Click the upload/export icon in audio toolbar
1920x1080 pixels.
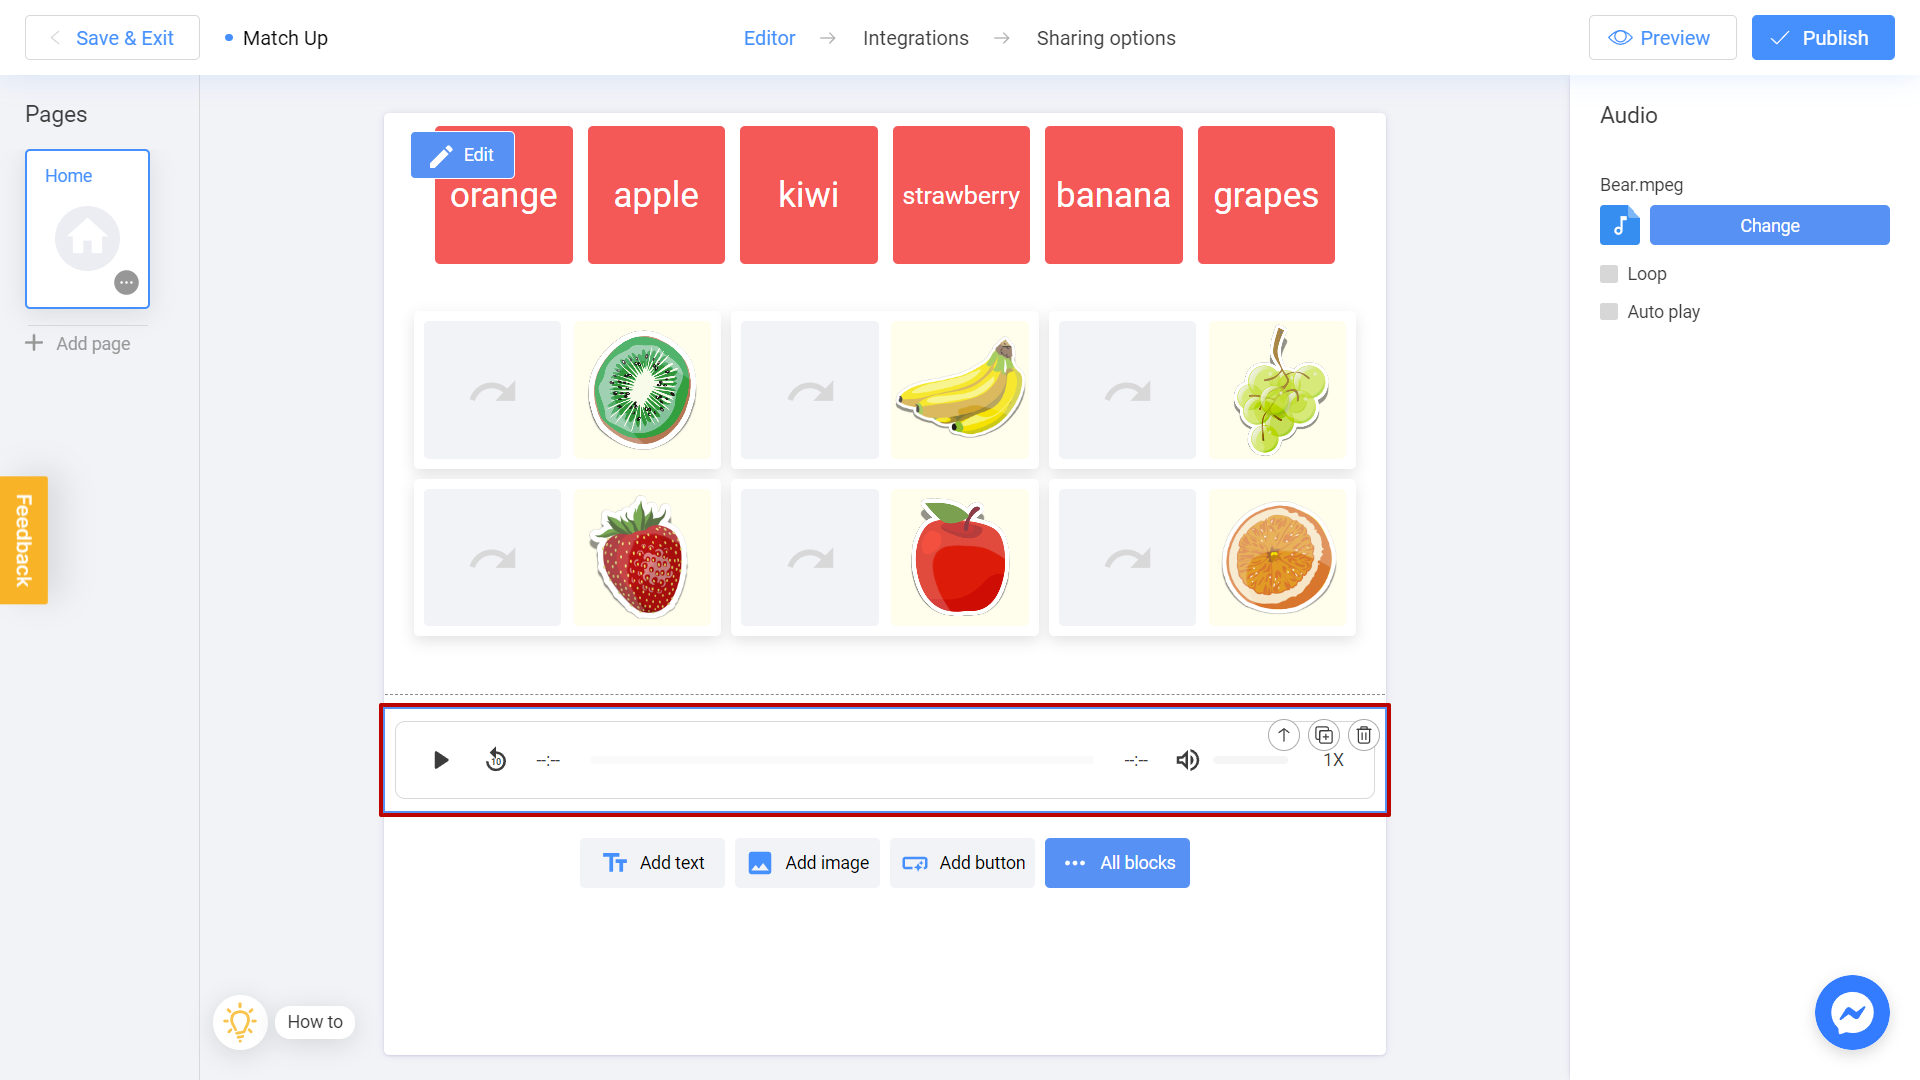1283,735
